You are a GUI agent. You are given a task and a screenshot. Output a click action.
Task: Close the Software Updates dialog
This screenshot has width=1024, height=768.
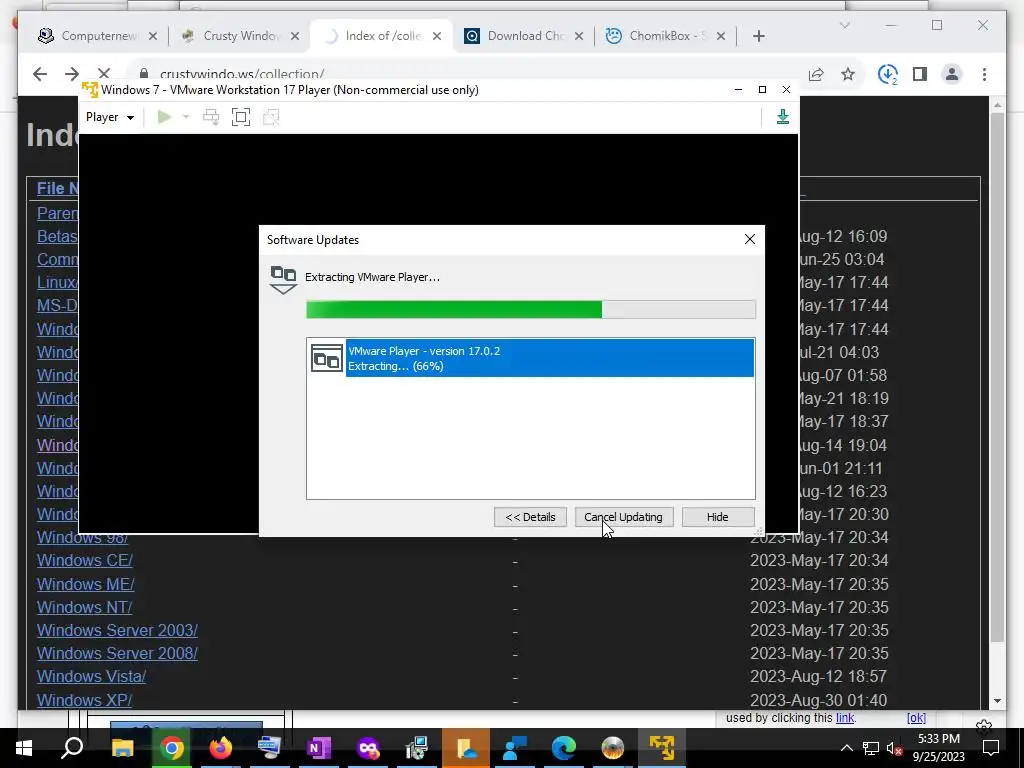pyautogui.click(x=750, y=239)
